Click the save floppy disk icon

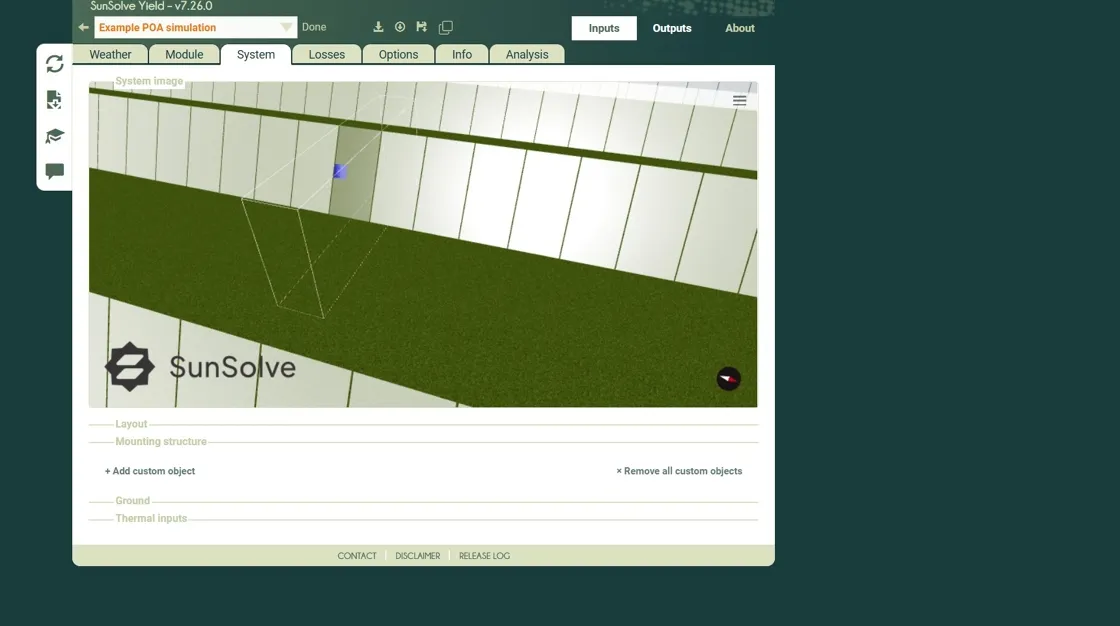pos(422,27)
